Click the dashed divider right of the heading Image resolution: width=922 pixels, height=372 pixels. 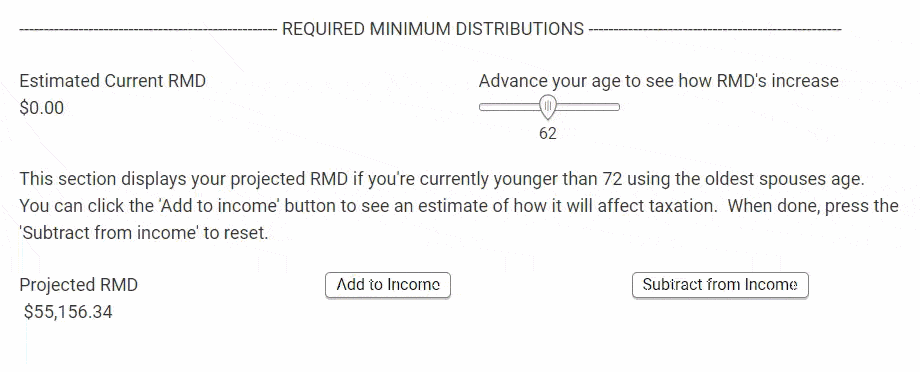(715, 29)
